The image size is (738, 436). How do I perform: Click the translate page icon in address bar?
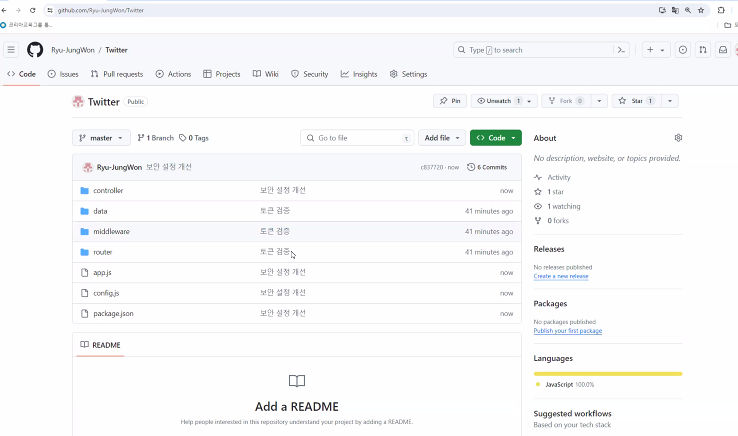[x=675, y=10]
